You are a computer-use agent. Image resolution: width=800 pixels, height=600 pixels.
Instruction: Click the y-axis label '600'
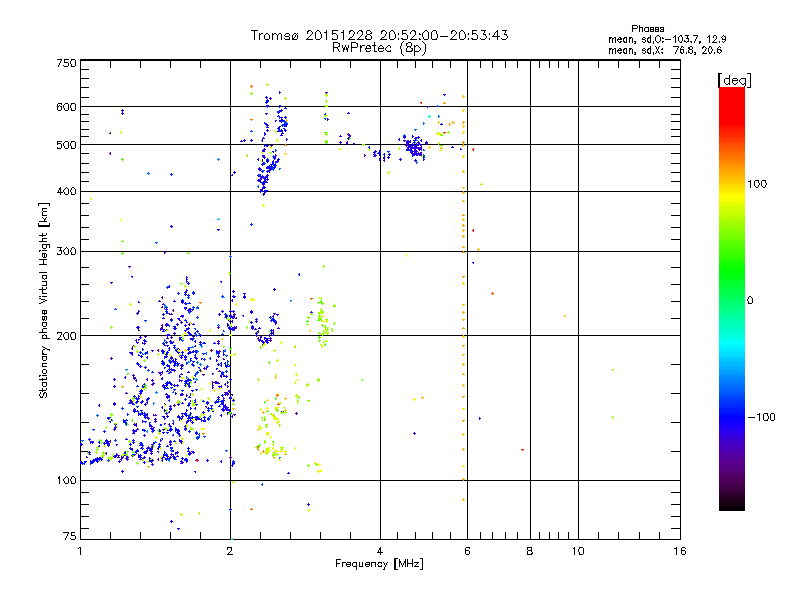coord(67,107)
